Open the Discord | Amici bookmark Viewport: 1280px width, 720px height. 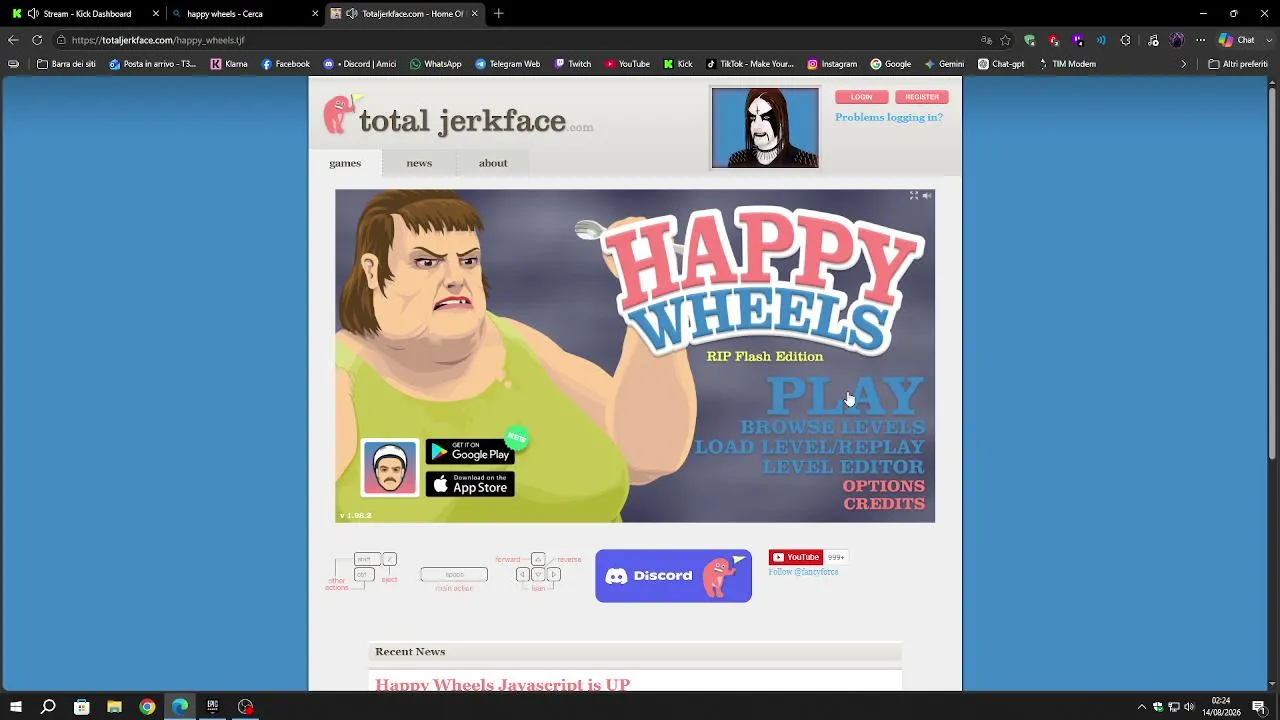360,64
